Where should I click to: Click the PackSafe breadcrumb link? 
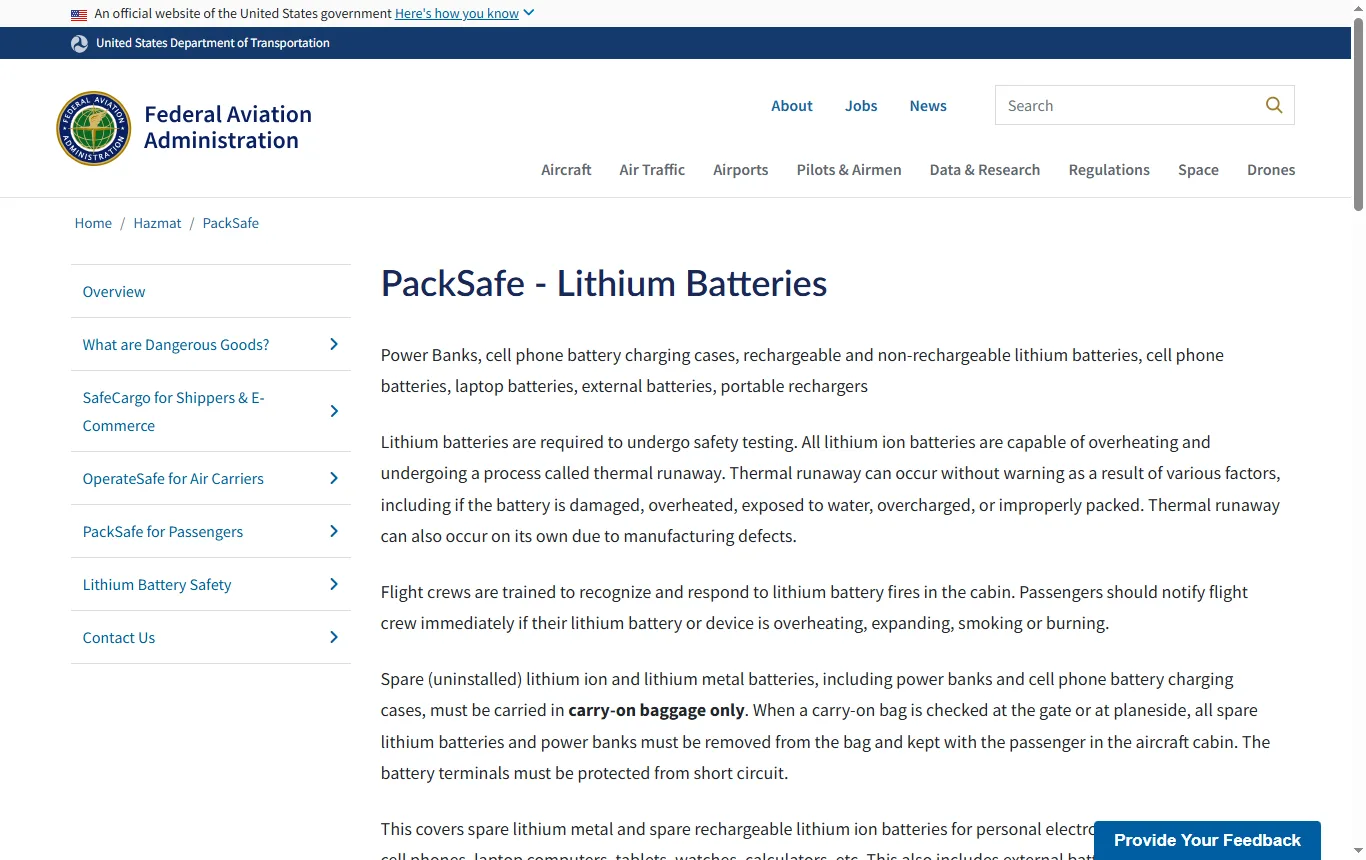(231, 223)
